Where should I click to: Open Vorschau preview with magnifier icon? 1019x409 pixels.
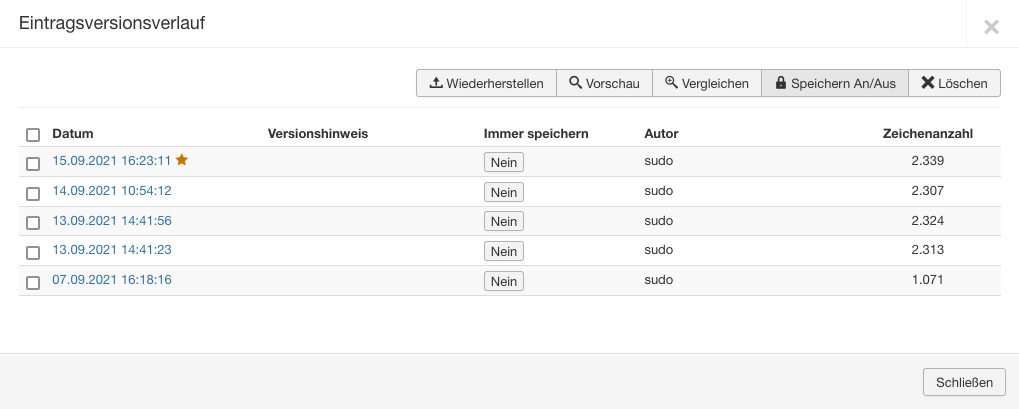(604, 83)
